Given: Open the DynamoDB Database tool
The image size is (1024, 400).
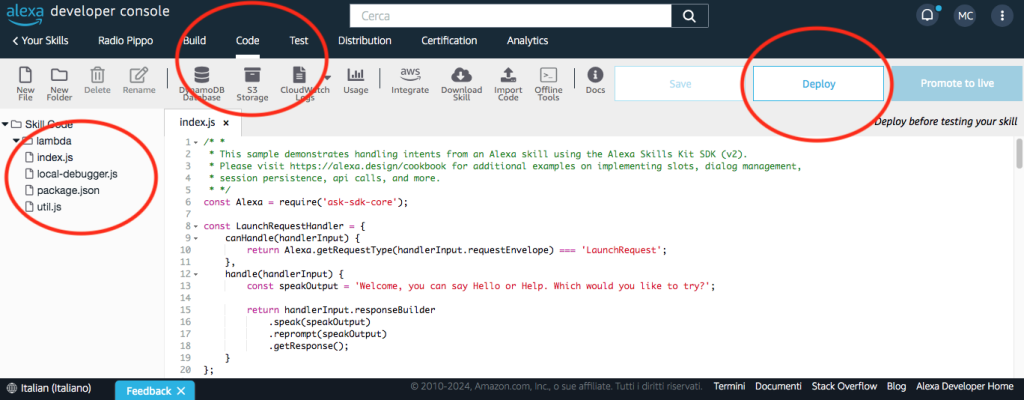Looking at the screenshot, I should point(202,76).
